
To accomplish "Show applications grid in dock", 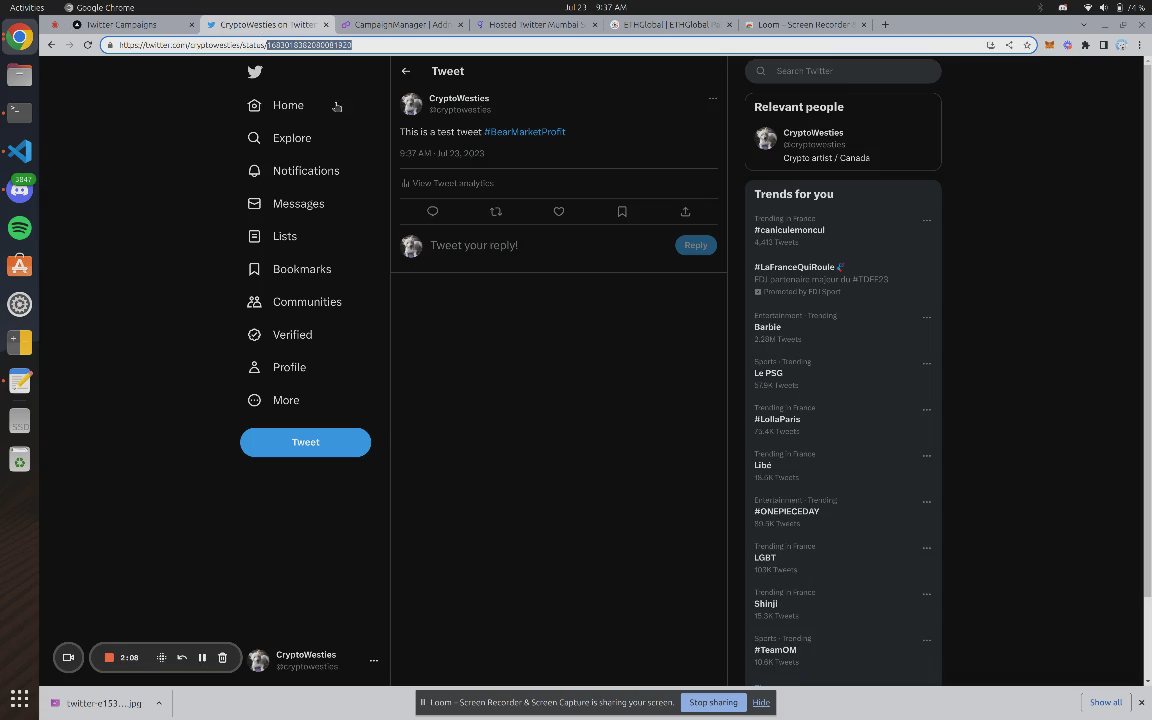I will [x=20, y=698].
